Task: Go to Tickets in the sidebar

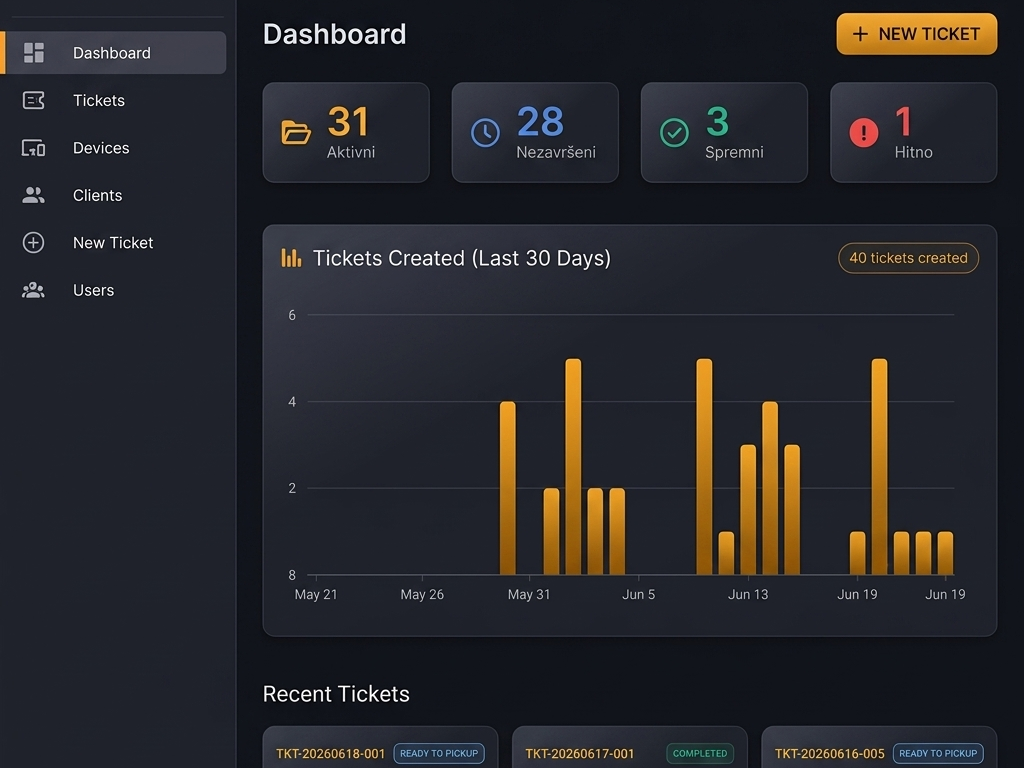Action: (x=114, y=101)
